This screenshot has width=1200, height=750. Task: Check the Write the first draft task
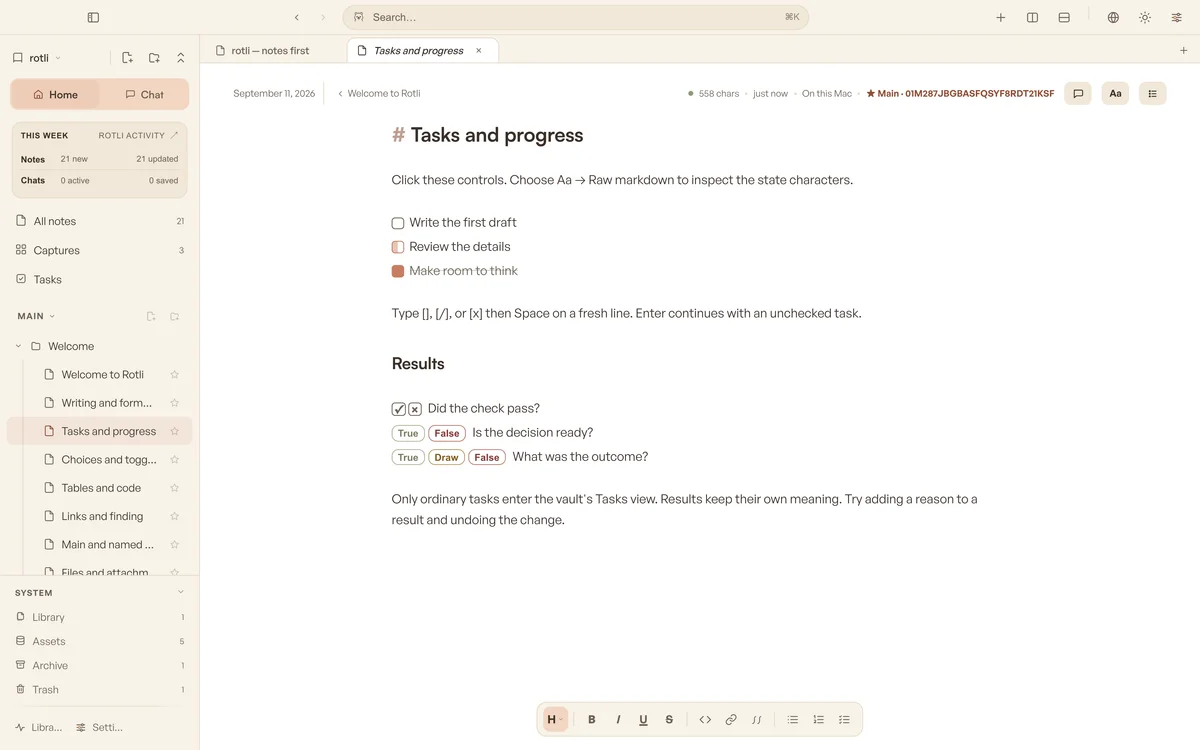398,223
